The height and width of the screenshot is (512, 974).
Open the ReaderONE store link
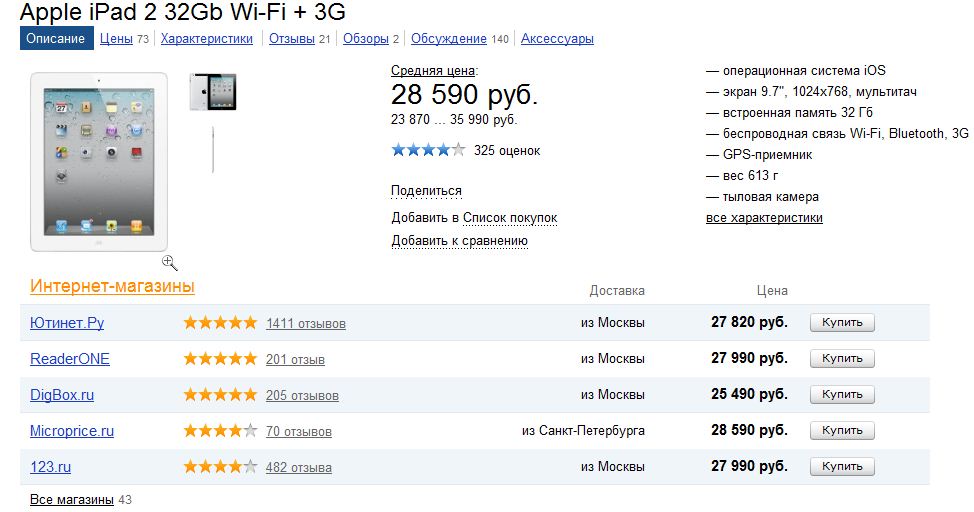coord(70,359)
